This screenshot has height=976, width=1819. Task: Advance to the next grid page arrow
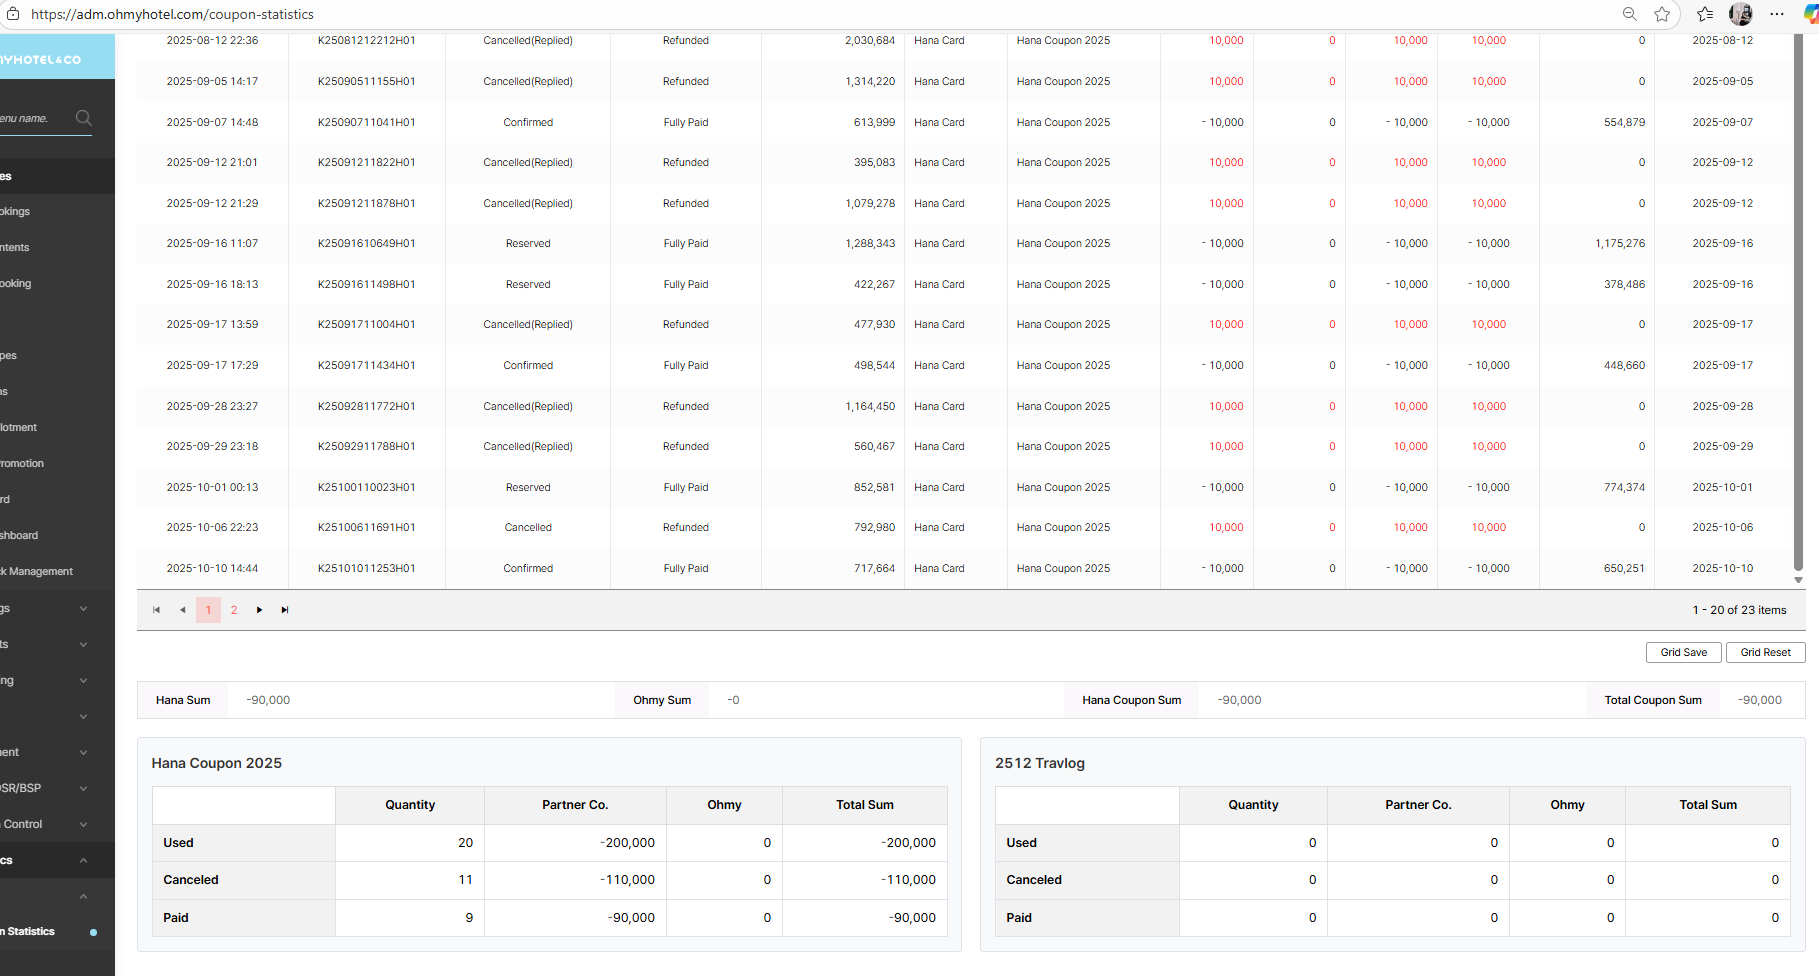tap(259, 610)
